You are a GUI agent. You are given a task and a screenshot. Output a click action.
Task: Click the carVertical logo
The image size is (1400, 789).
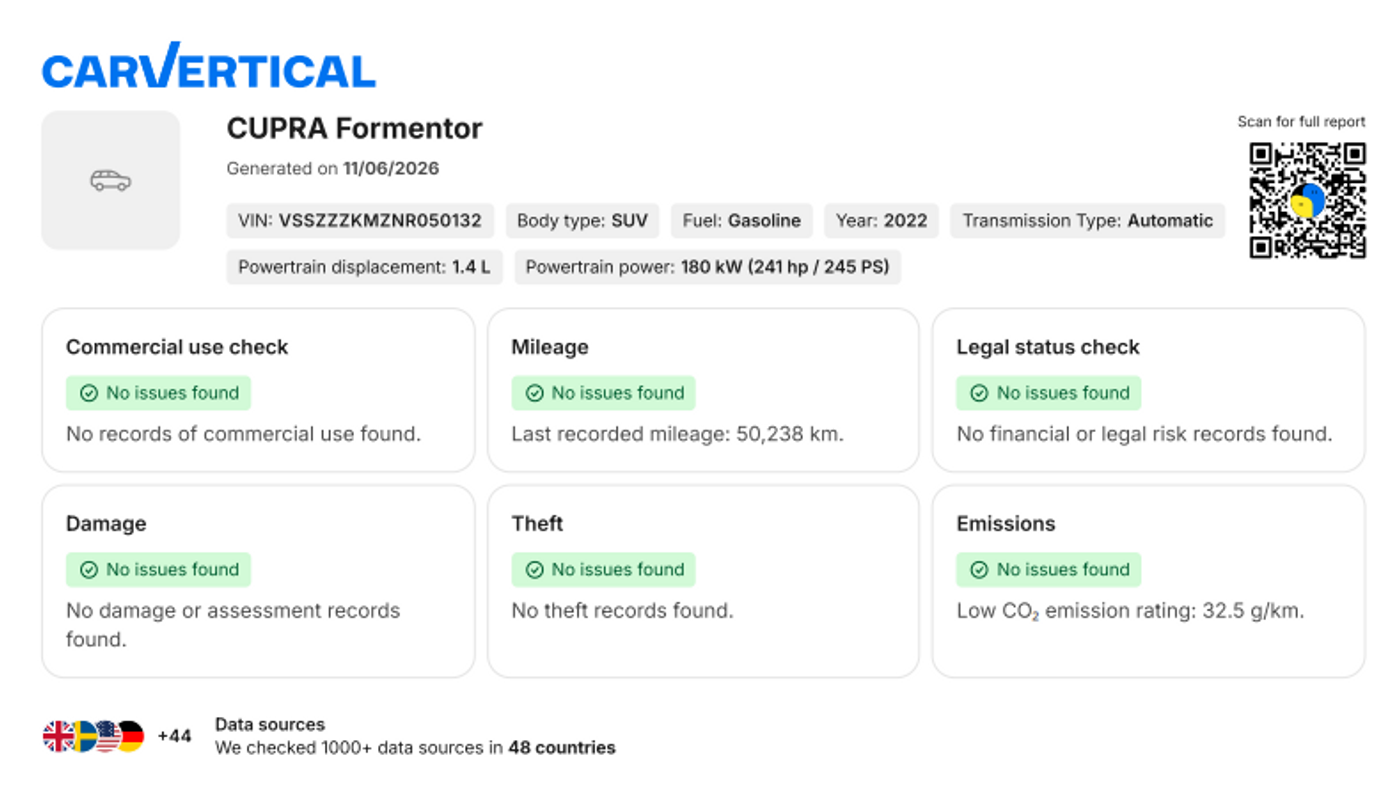point(209,67)
